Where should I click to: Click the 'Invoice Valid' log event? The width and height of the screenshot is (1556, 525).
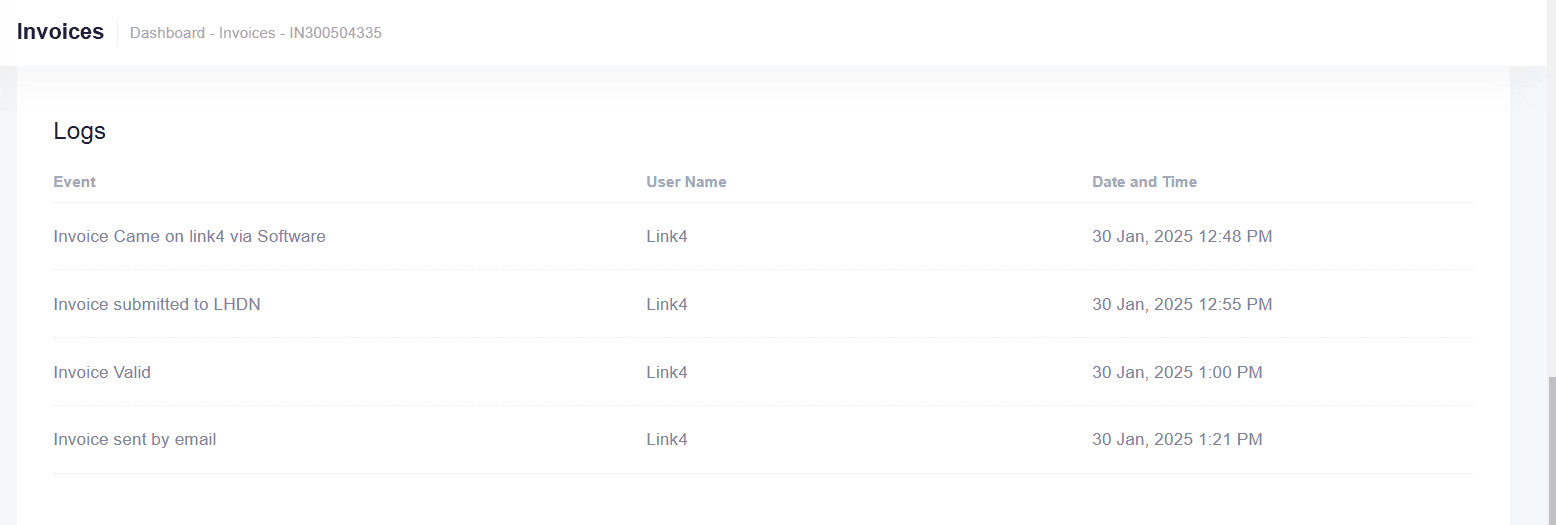(102, 372)
